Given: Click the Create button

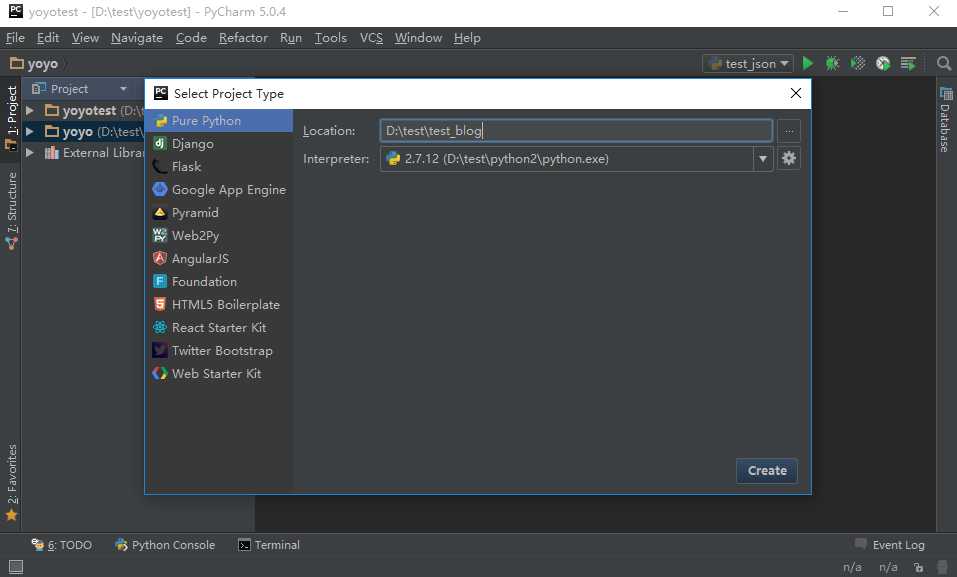Looking at the screenshot, I should pyautogui.click(x=767, y=471).
